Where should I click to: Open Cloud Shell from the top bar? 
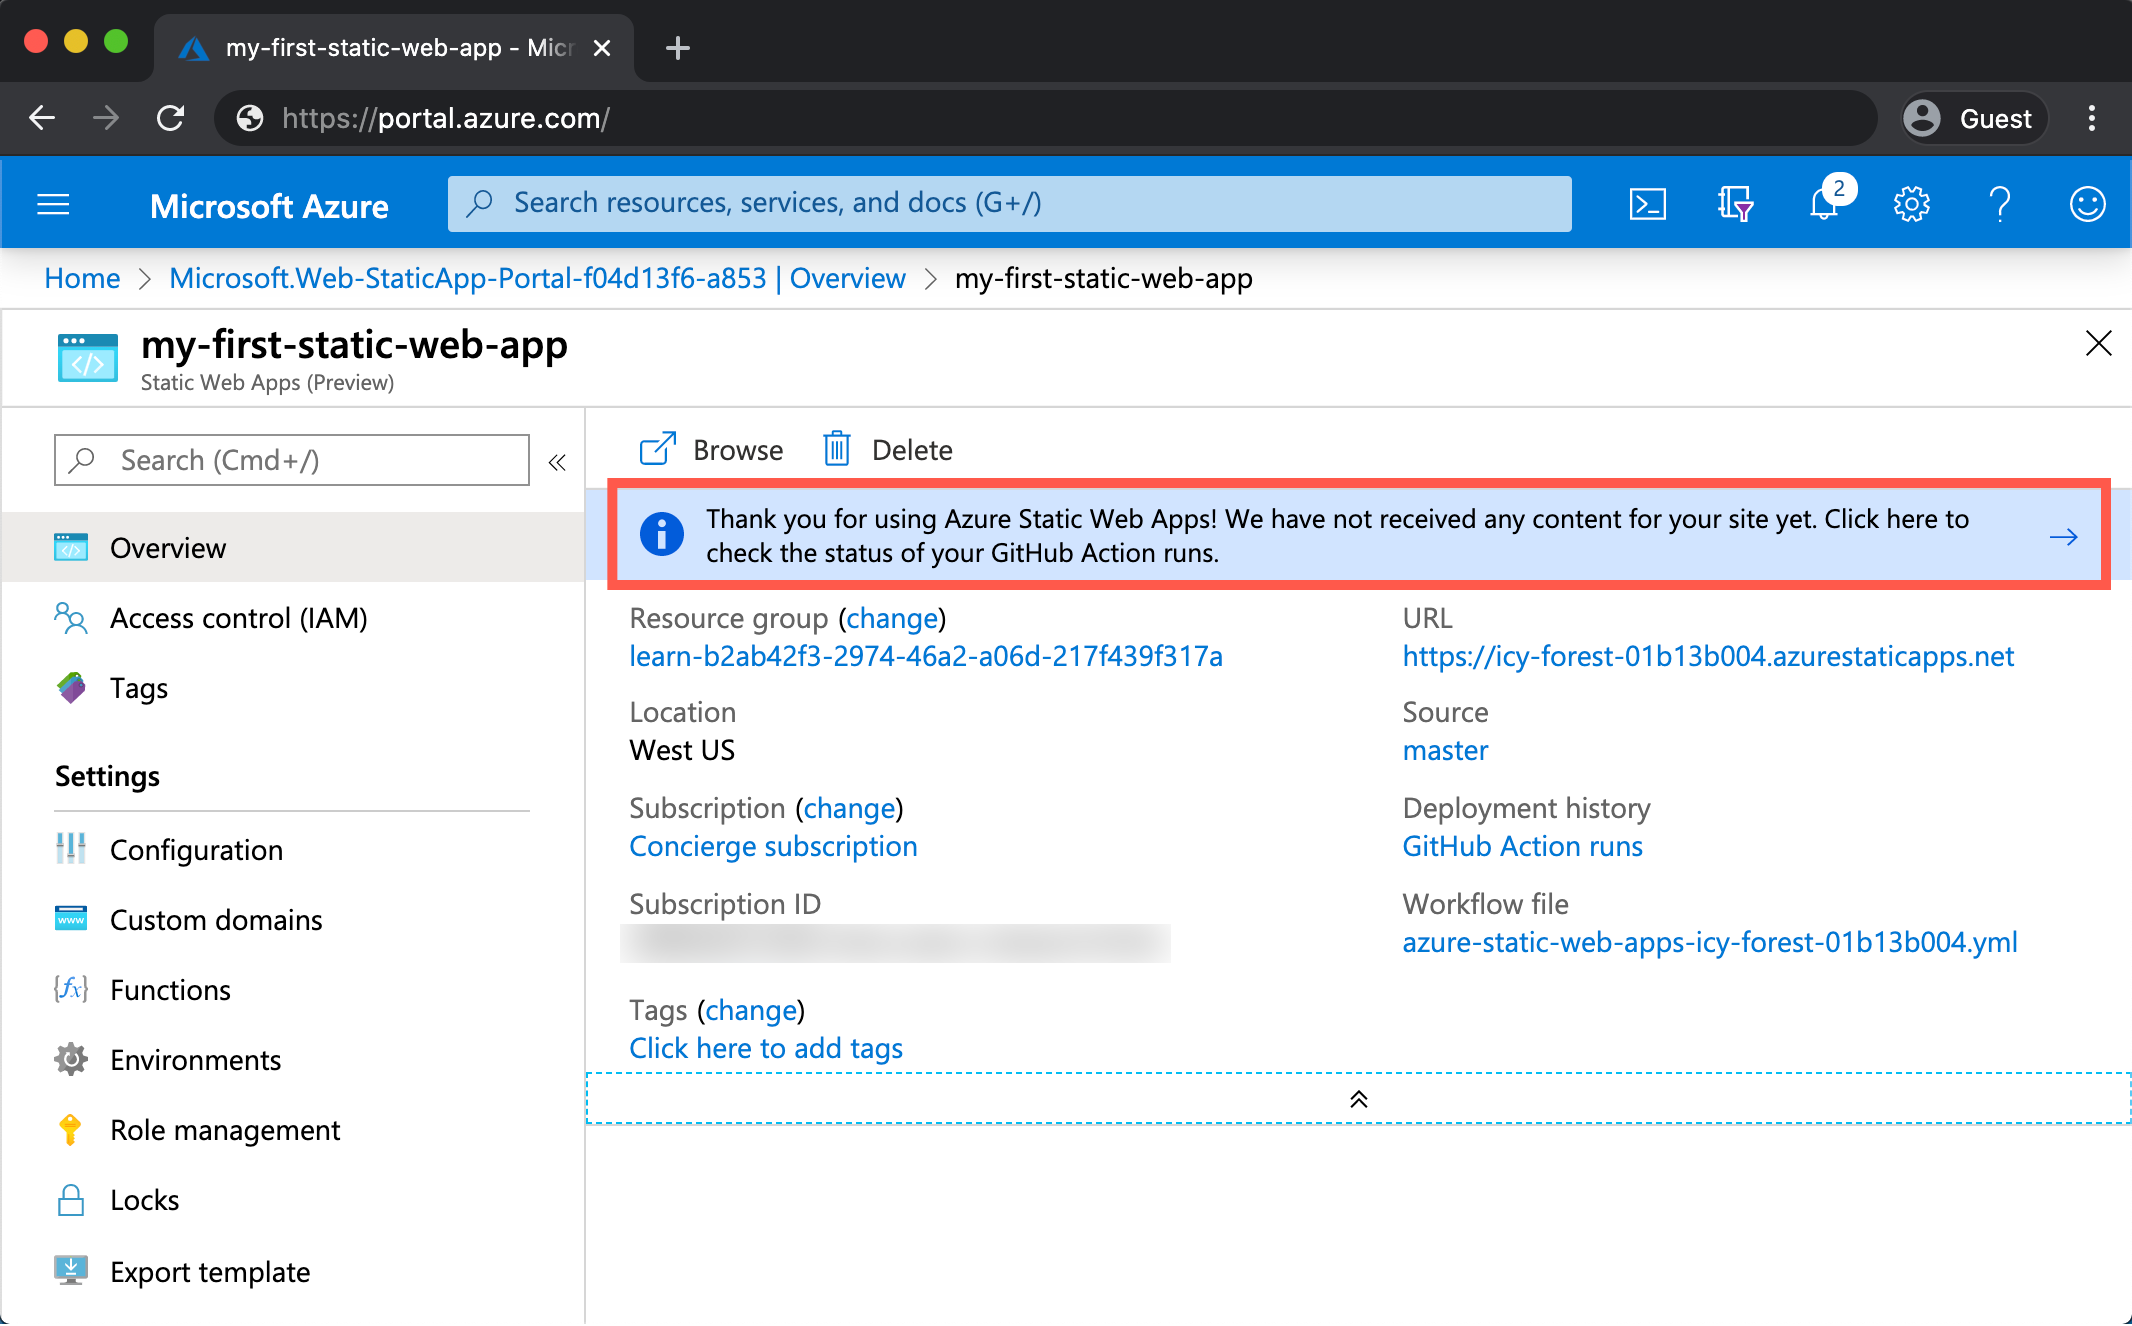pyautogui.click(x=1647, y=204)
